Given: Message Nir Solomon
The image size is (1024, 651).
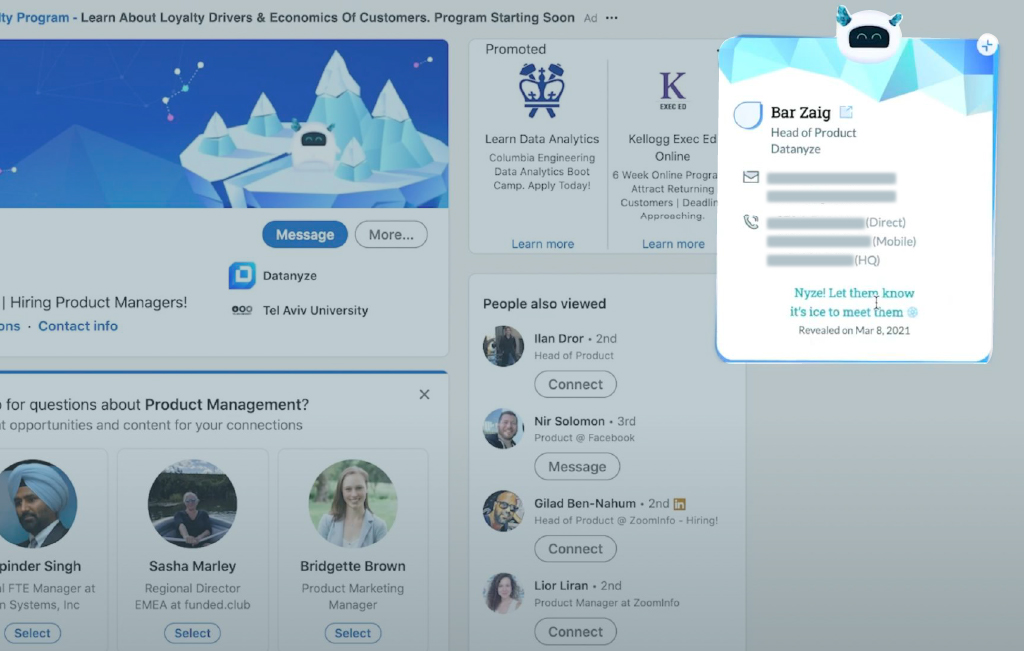Looking at the screenshot, I should tap(577, 466).
